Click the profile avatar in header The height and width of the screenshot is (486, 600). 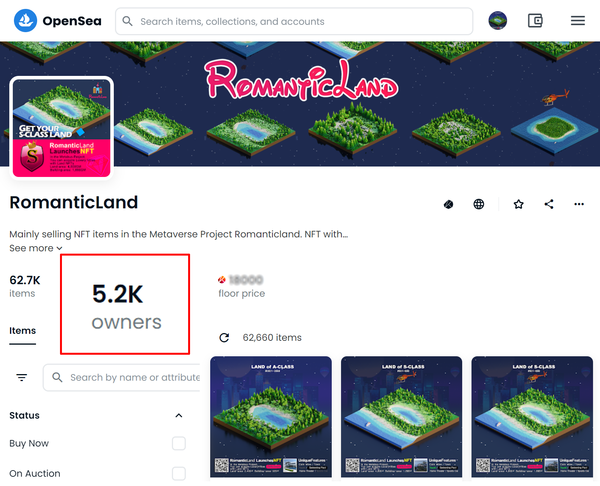[x=497, y=21]
